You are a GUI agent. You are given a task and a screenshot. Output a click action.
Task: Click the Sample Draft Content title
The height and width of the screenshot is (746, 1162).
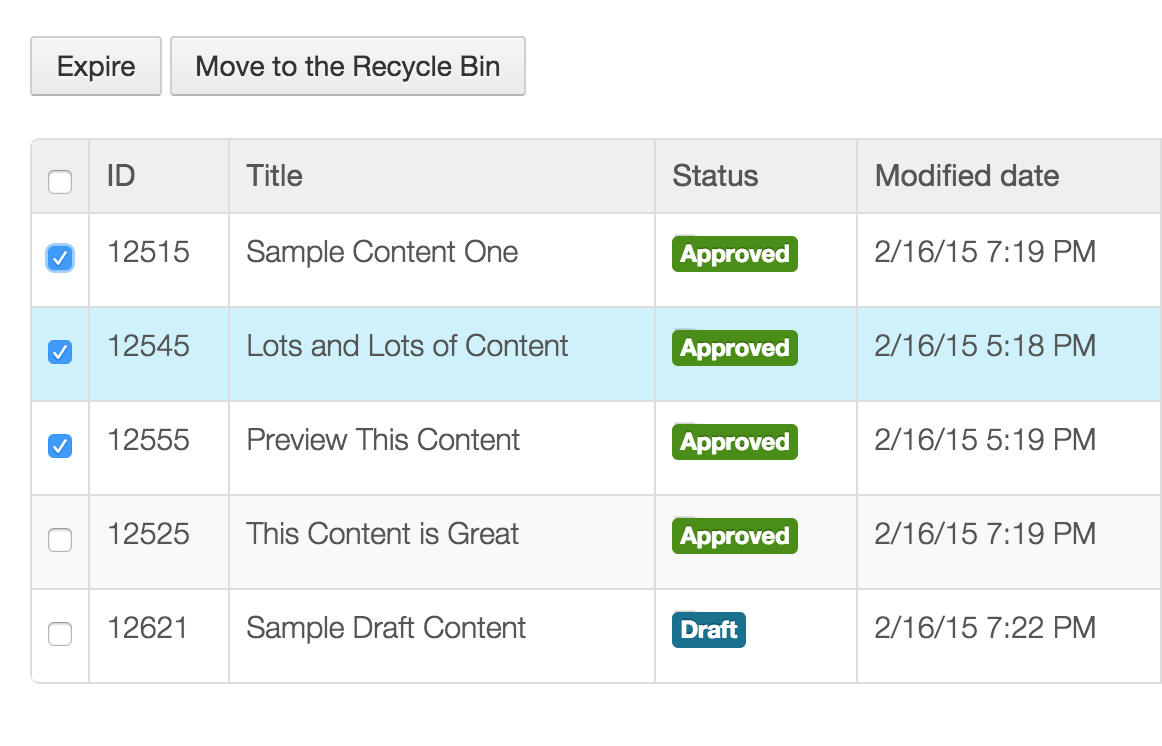pyautogui.click(x=386, y=628)
